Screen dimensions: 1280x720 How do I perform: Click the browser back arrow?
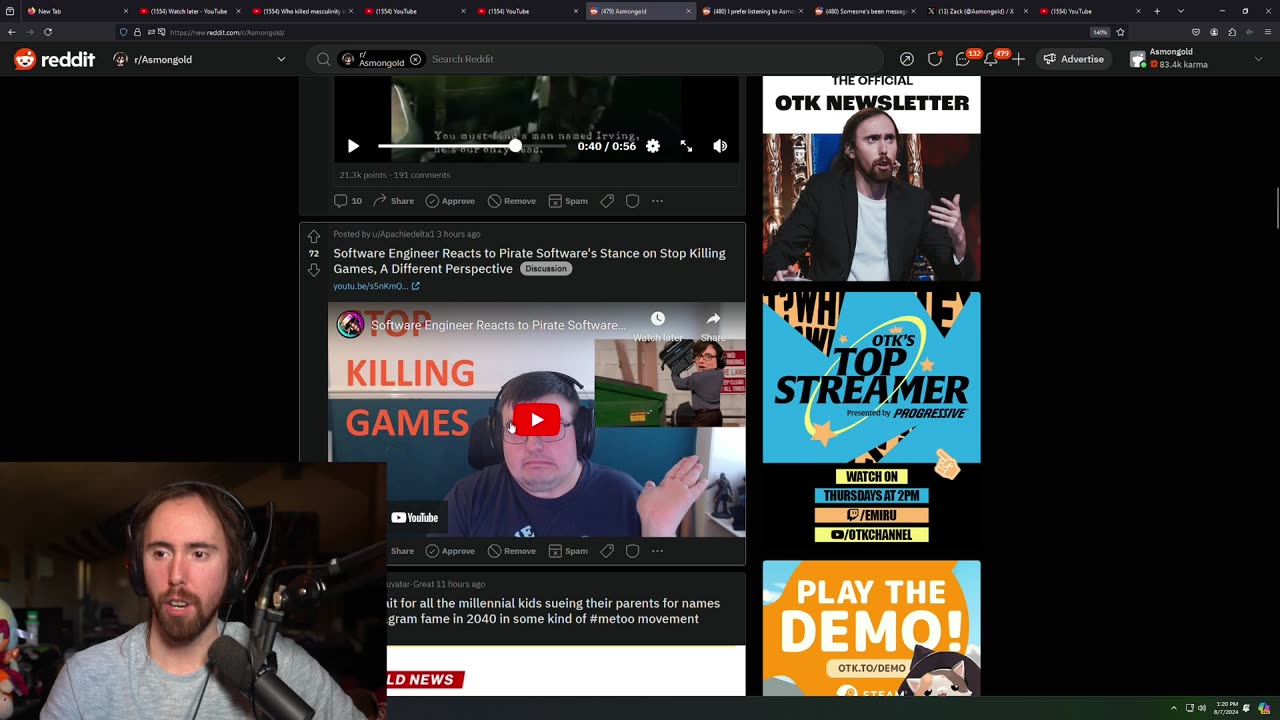click(11, 32)
